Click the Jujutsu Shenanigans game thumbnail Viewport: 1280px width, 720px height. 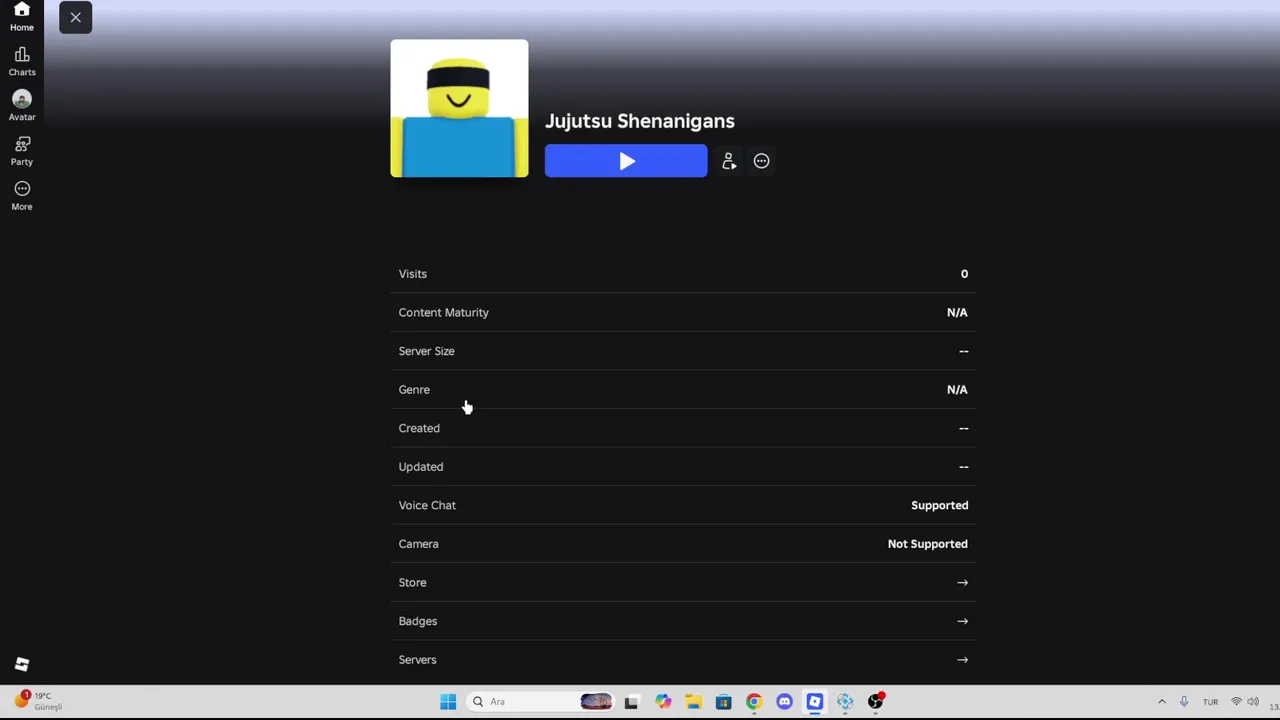click(459, 108)
